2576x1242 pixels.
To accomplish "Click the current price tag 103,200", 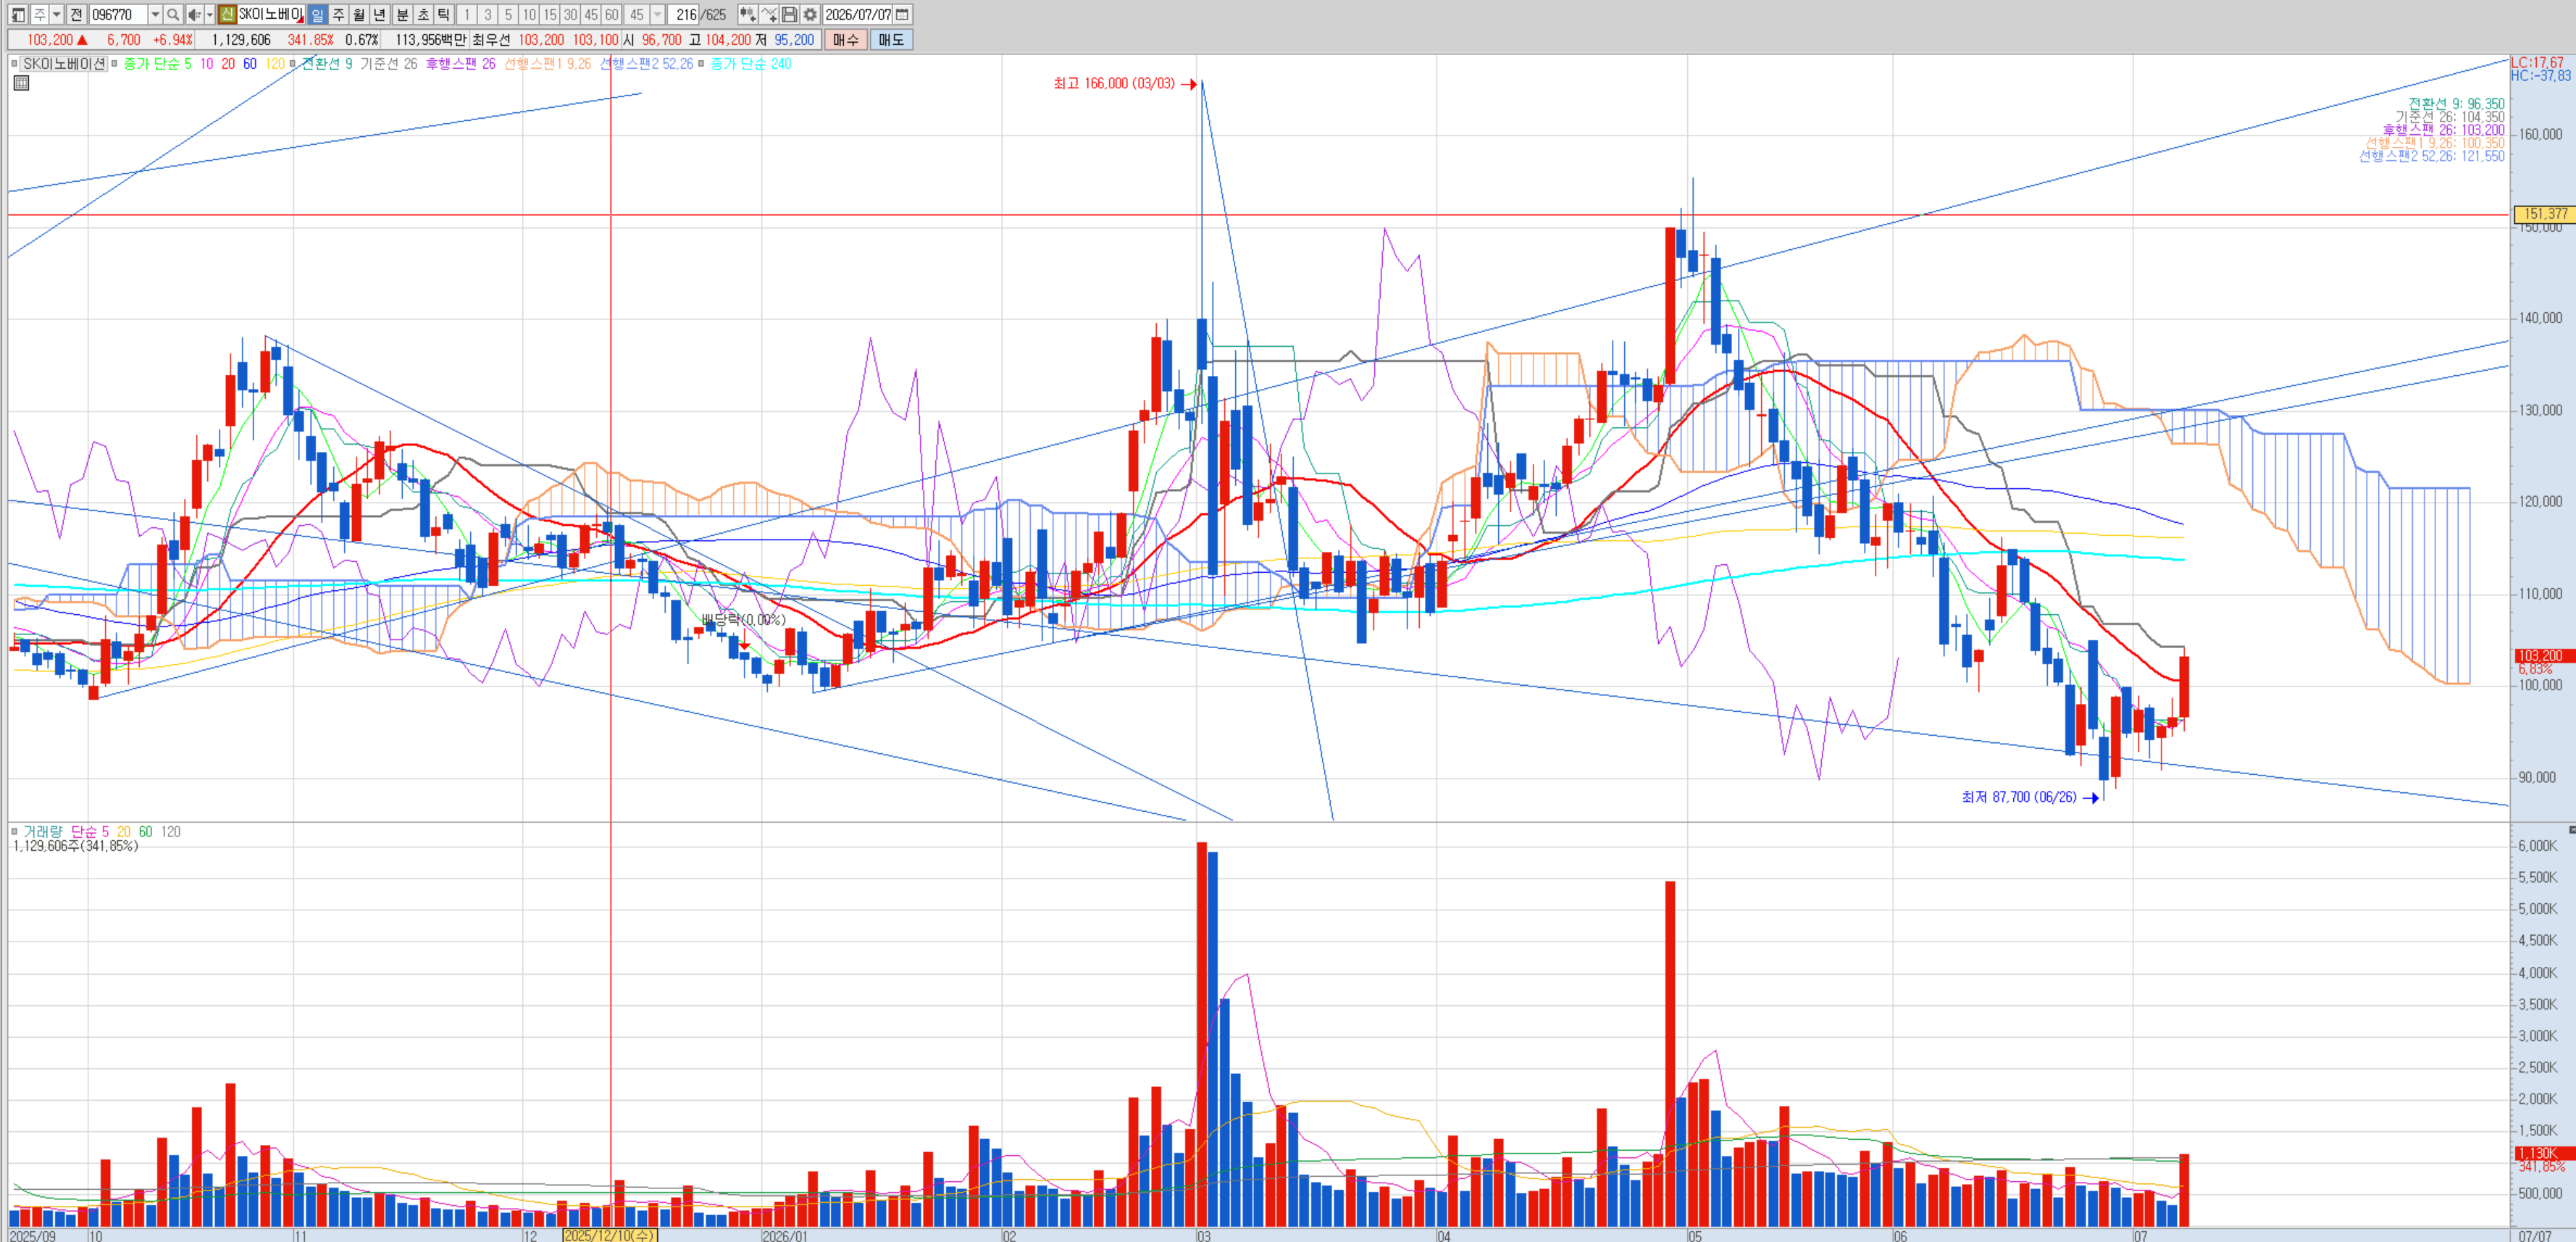I will (2543, 656).
